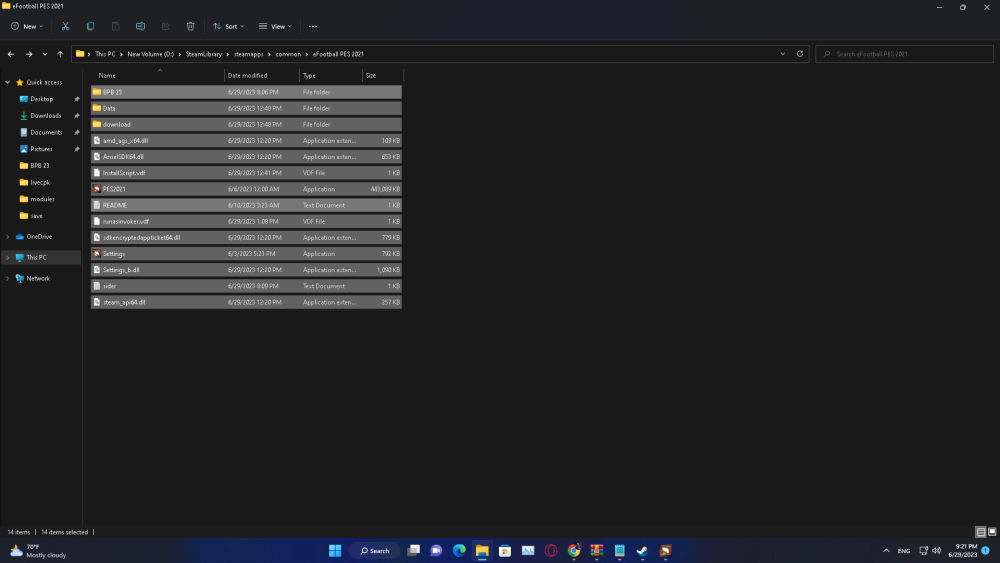Click the Rename icon in toolbar
Viewport: 1000px width, 563px height.
141,26
